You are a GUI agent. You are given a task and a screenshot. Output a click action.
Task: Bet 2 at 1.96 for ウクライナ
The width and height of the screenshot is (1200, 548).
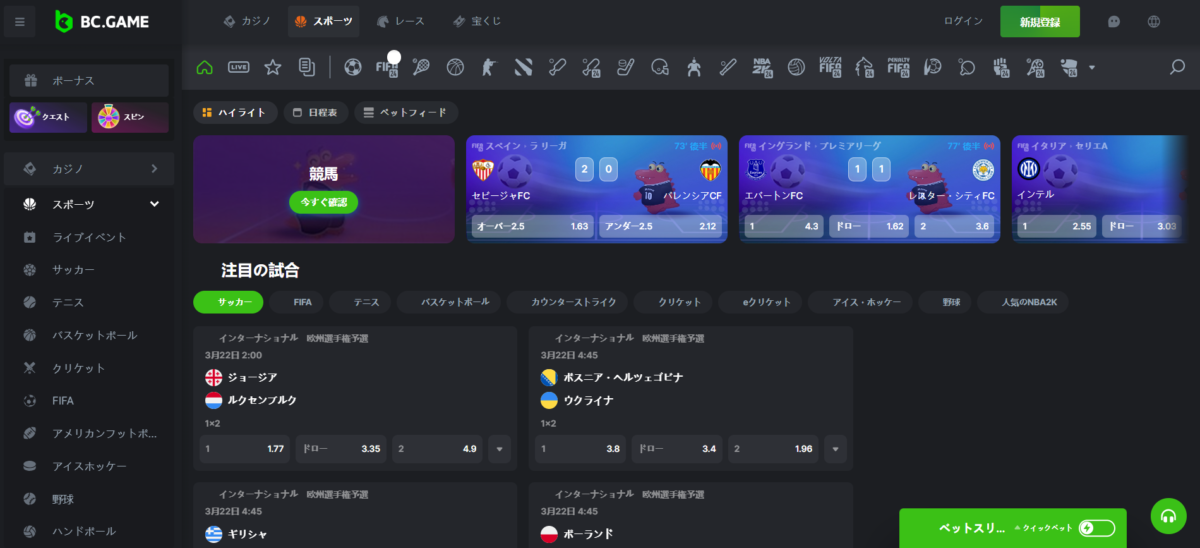(x=773, y=449)
